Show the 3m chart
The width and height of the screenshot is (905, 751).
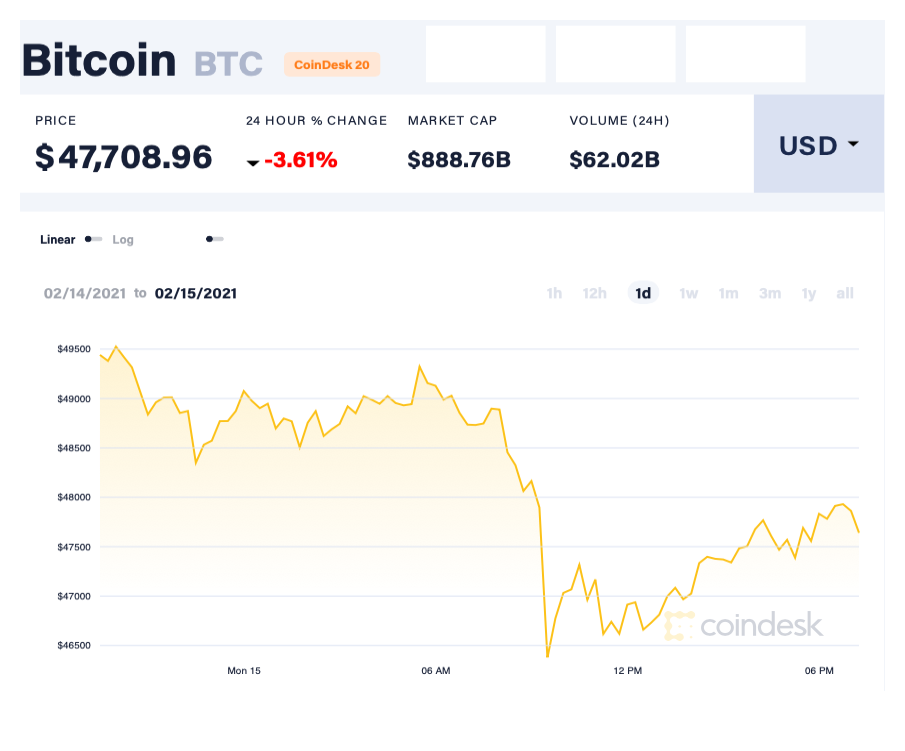pos(770,293)
